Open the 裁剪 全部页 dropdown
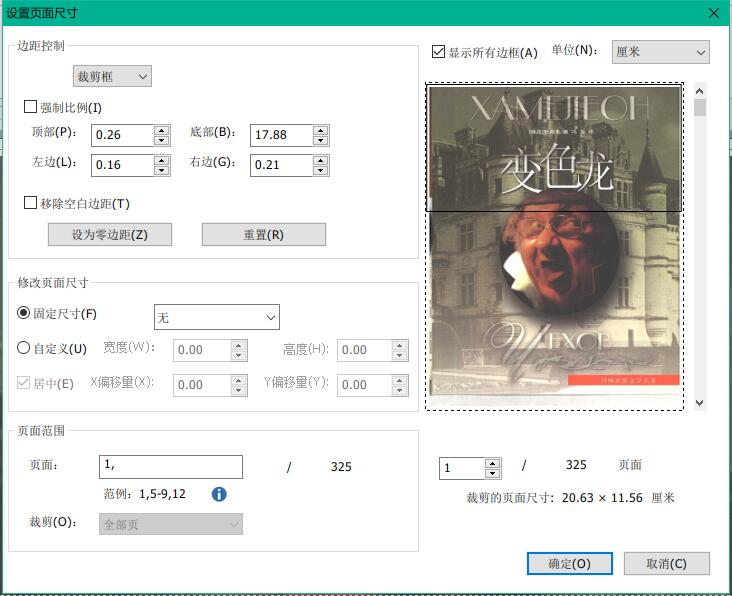This screenshot has width=732, height=596. click(x=171, y=524)
